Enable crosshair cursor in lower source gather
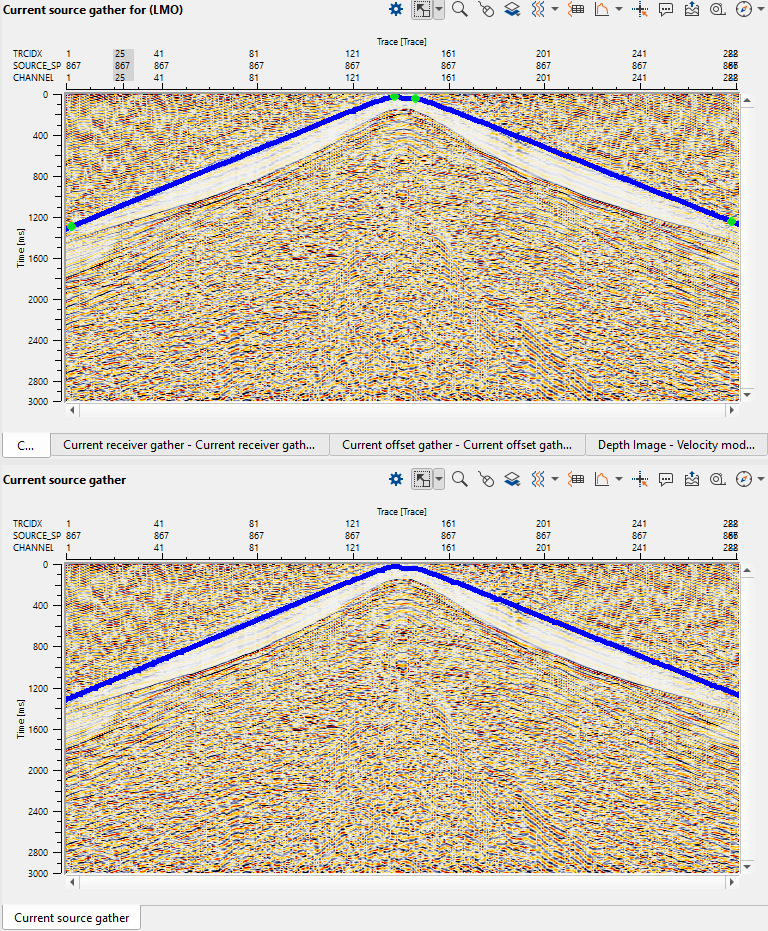This screenshot has width=768, height=931. coord(640,479)
